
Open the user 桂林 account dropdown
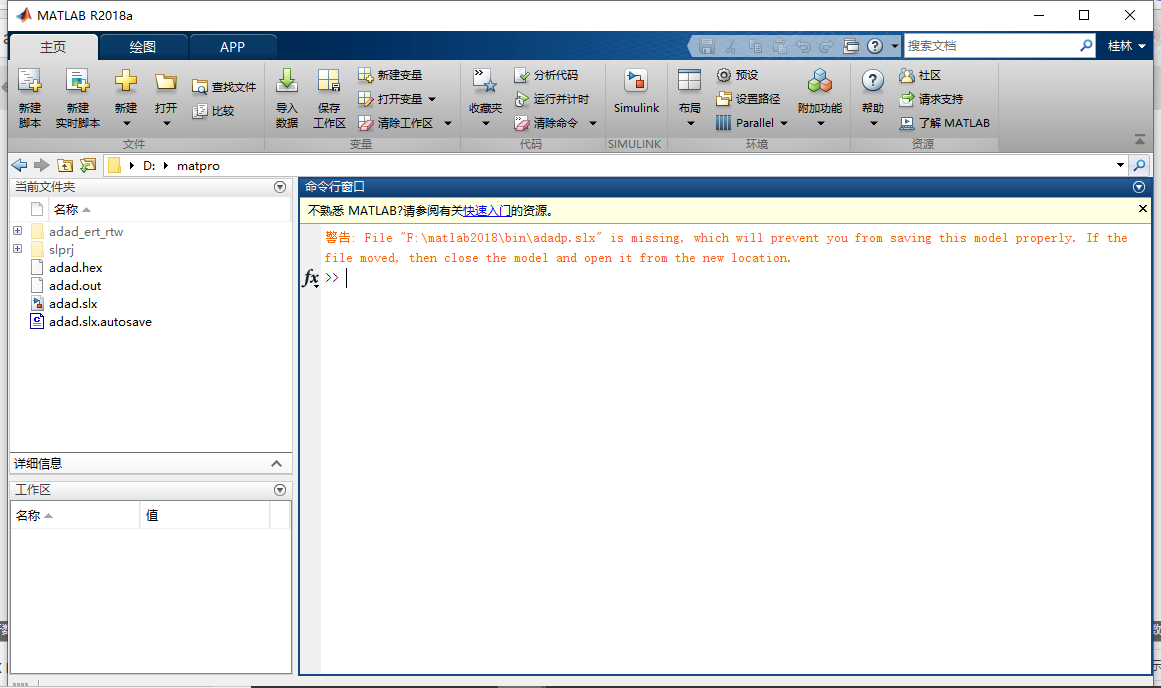coord(1127,46)
